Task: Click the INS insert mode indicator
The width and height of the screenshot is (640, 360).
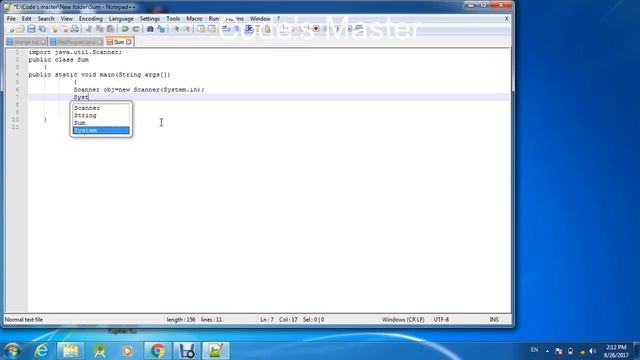Action: click(x=494, y=320)
